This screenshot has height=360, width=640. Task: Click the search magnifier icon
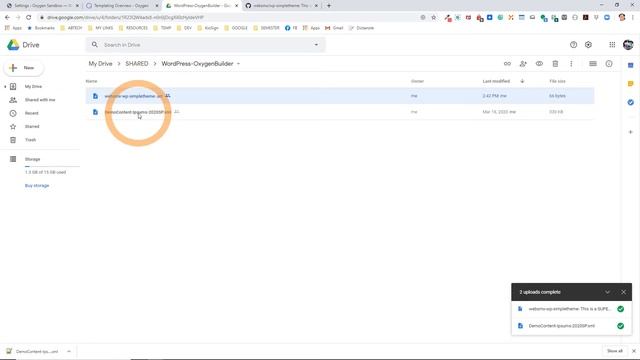(x=95, y=45)
